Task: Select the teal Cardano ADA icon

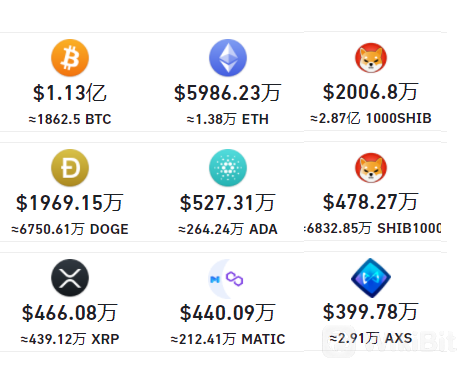Action: 228,168
